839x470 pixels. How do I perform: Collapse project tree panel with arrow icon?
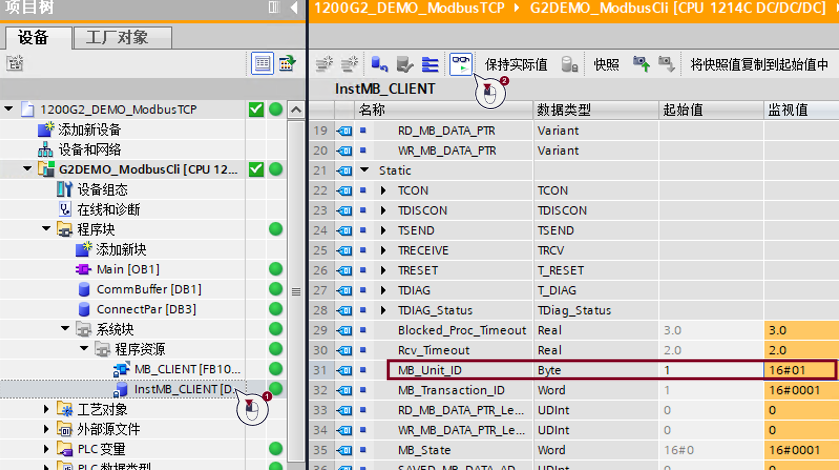click(x=293, y=8)
